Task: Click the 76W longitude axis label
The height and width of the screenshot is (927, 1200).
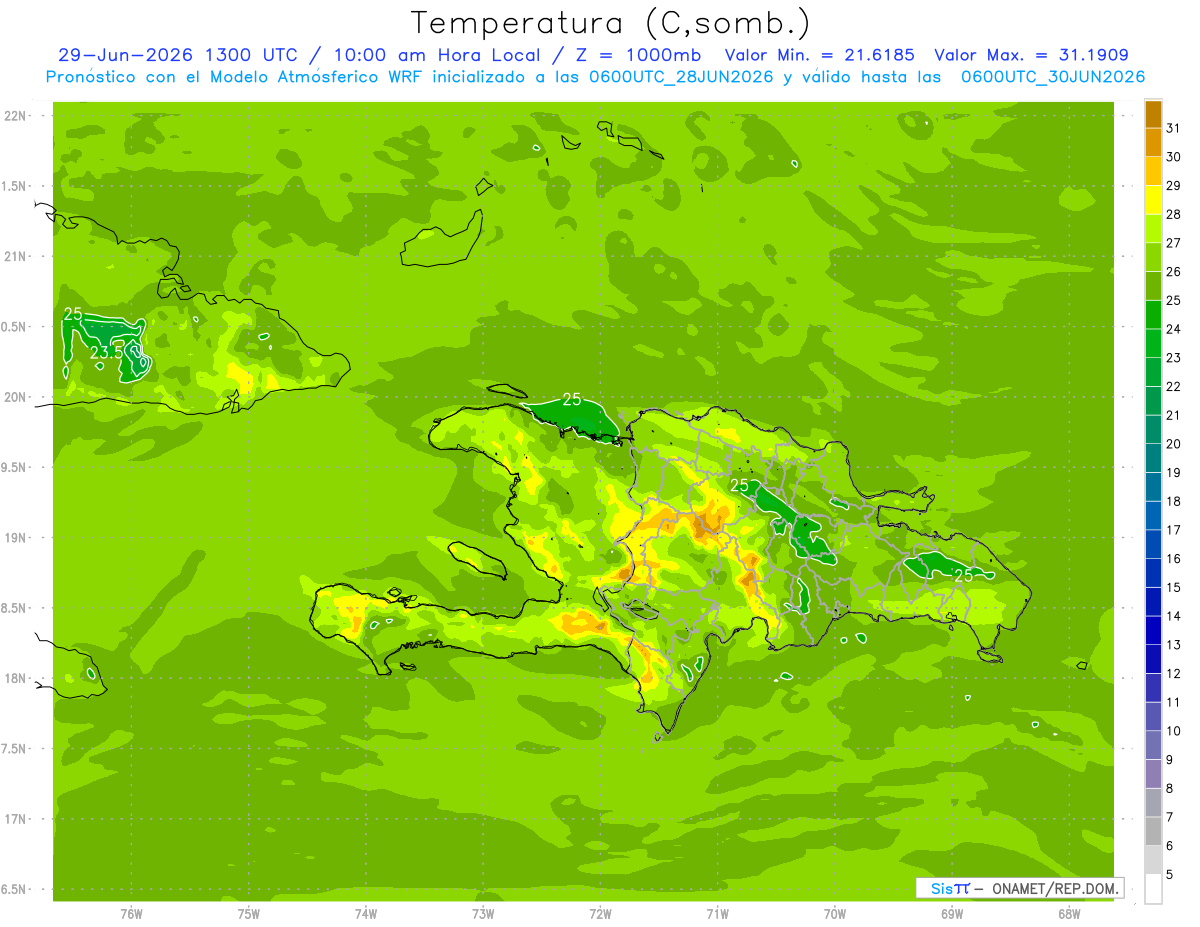Action: coord(131,913)
